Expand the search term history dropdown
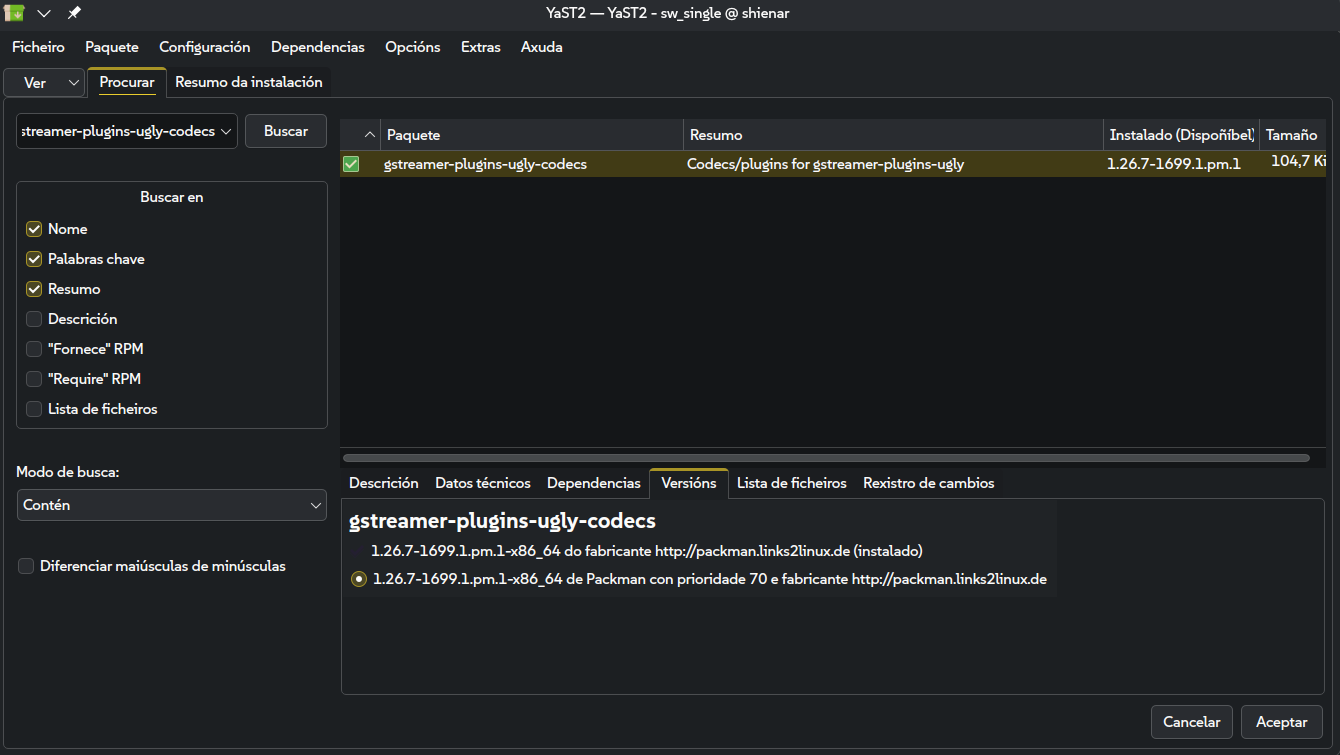This screenshot has width=1340, height=755. pyautogui.click(x=226, y=131)
